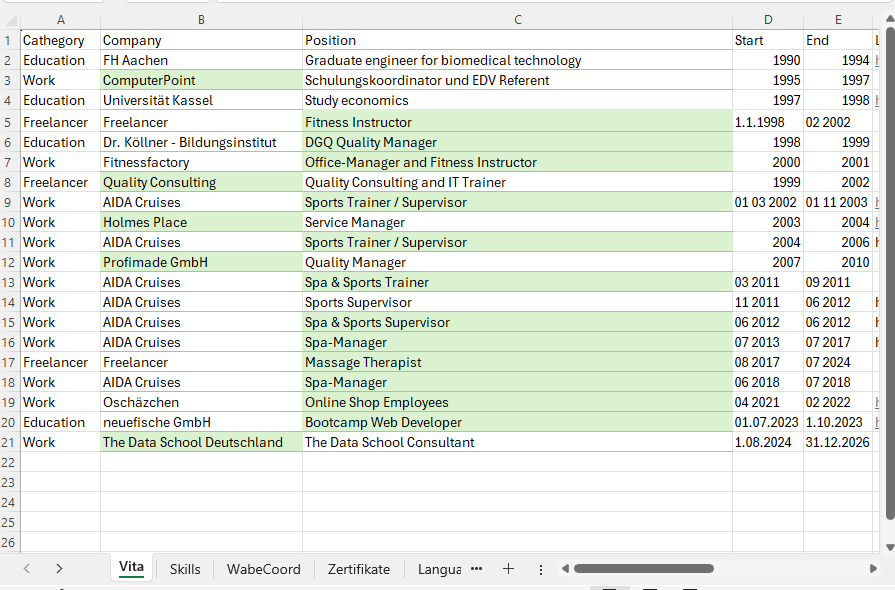Select the Fitnessfactory cell
895x590 pixels.
point(201,163)
